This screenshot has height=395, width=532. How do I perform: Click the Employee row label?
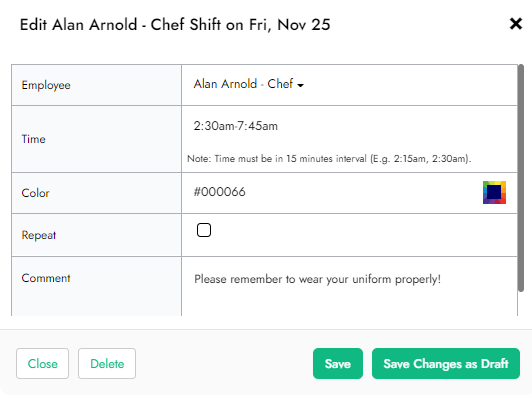(46, 85)
